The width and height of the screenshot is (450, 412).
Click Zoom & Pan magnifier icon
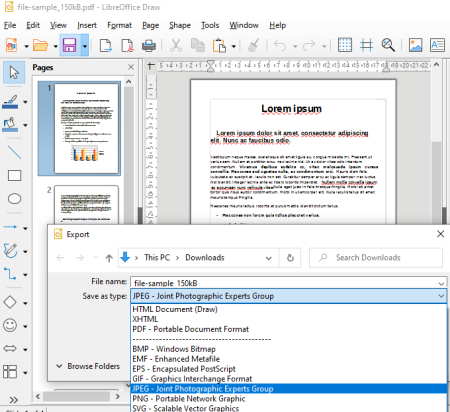[388, 45]
